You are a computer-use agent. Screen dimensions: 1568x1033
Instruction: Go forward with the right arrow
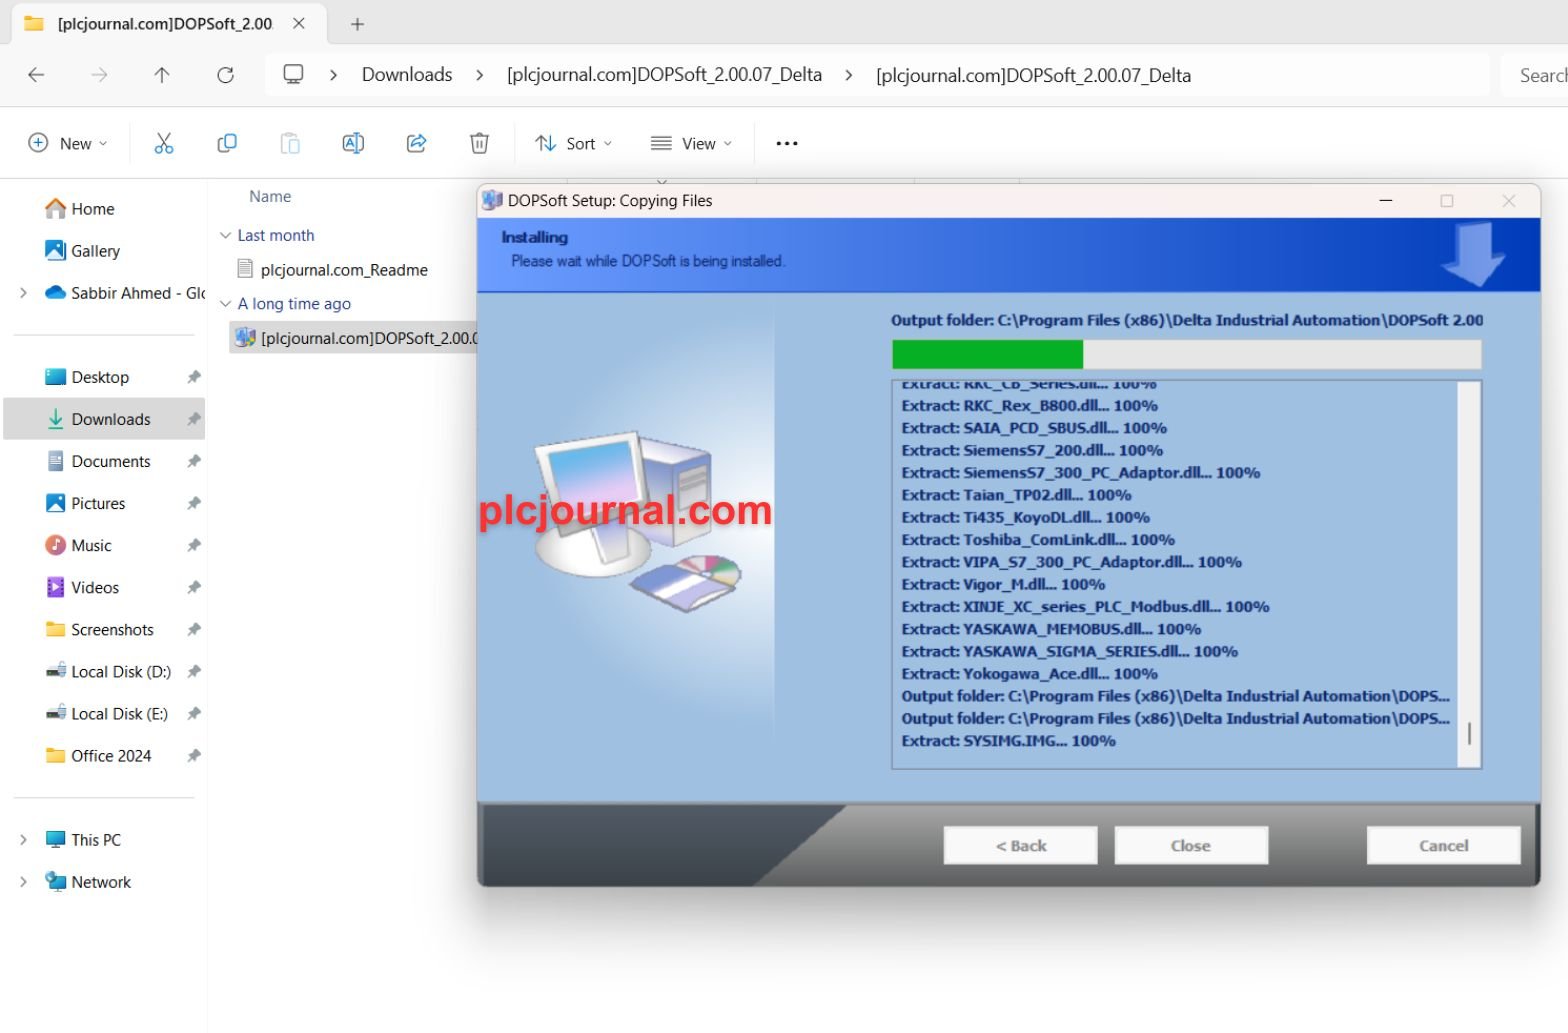coord(99,75)
